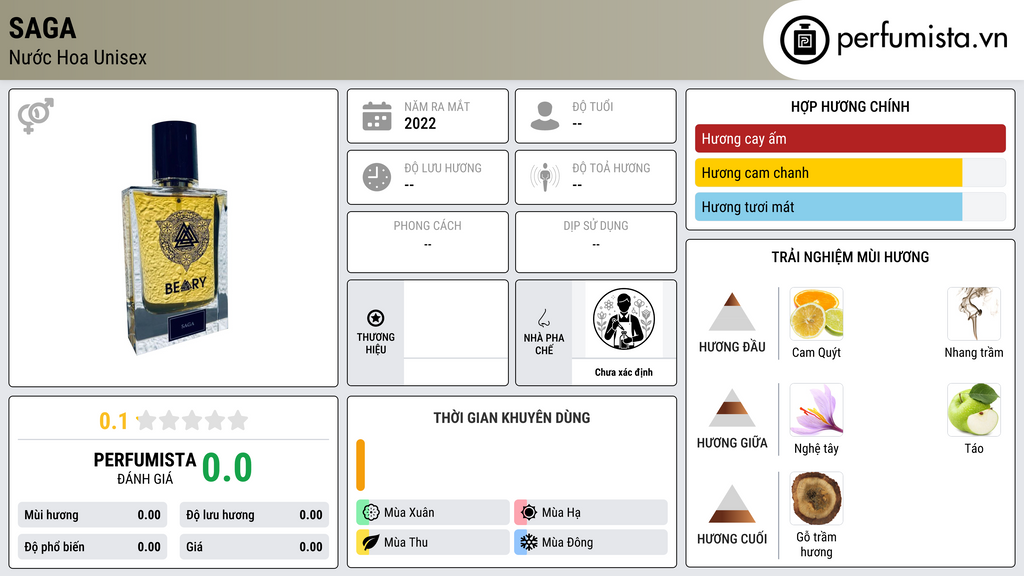Click the middle notes pyramid icon
This screenshot has width=1024, height=576.
[x=732, y=408]
